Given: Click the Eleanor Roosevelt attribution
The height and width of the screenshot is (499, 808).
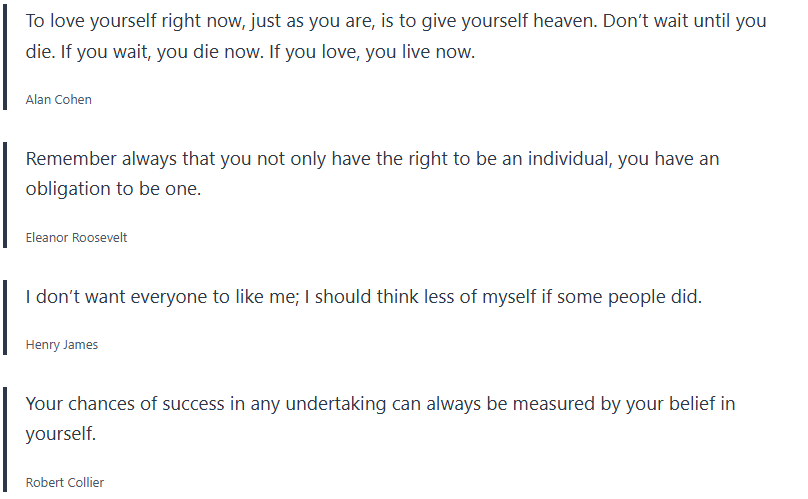Looking at the screenshot, I should tap(76, 237).
